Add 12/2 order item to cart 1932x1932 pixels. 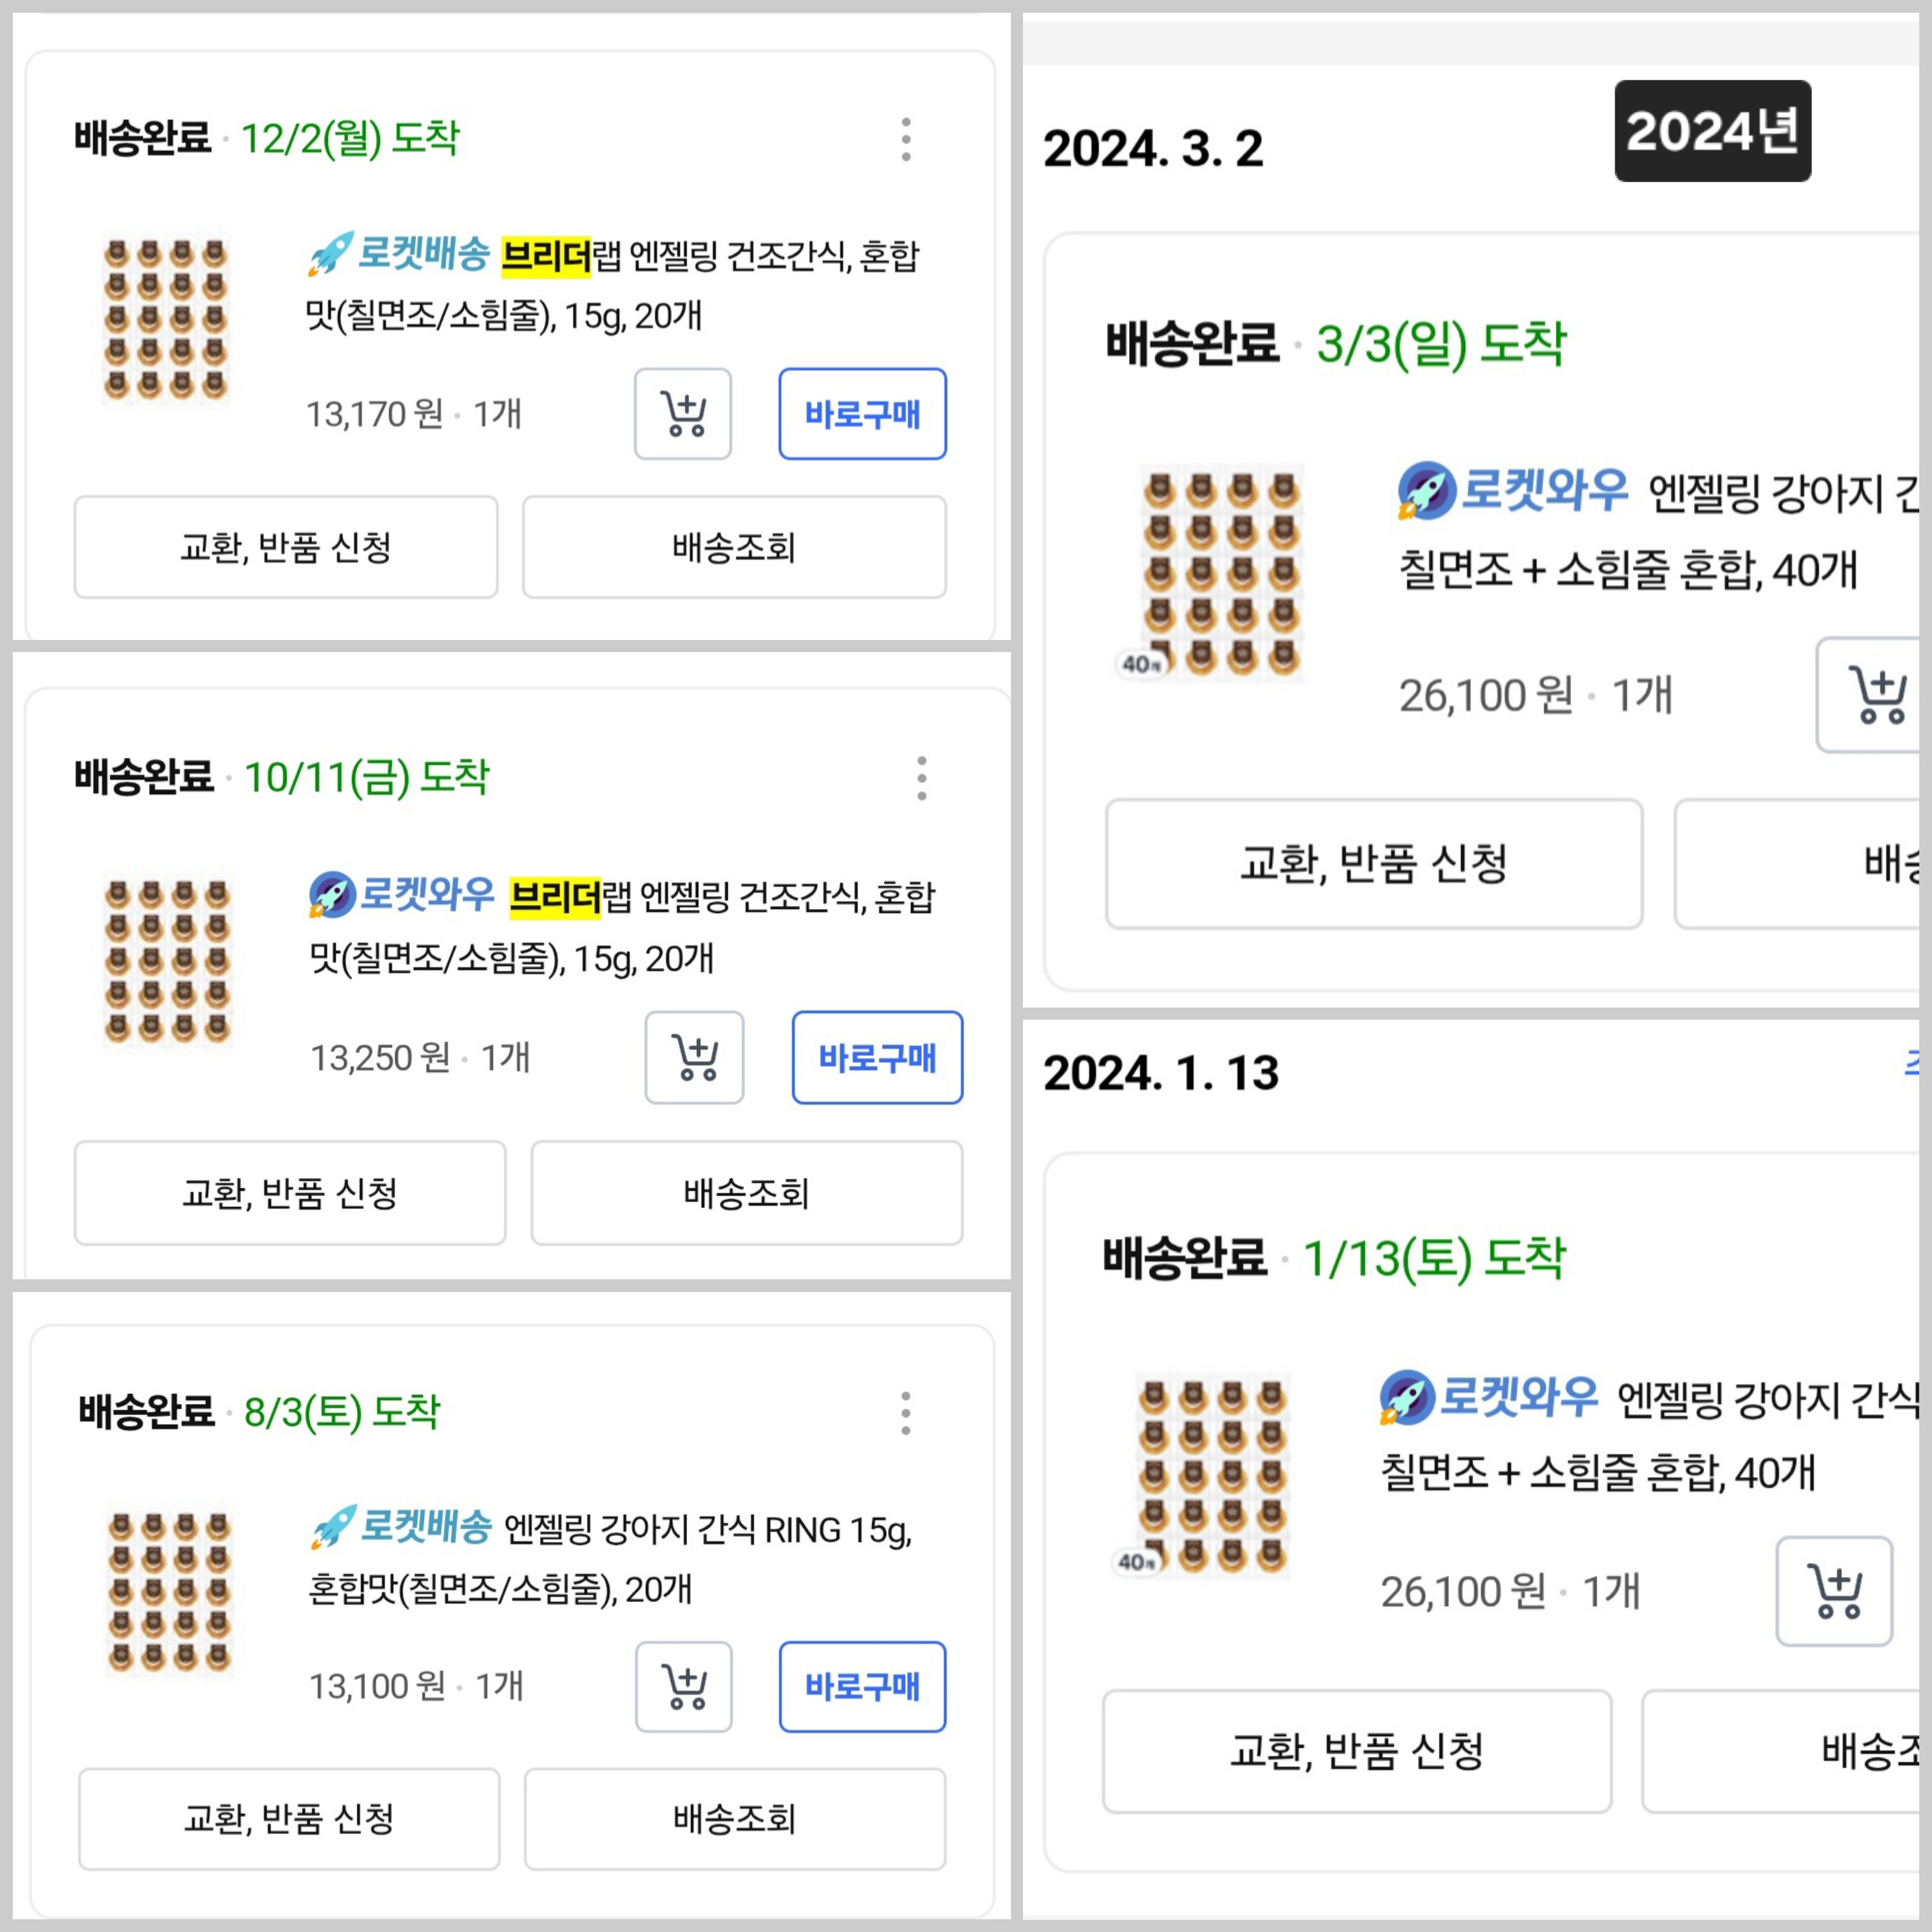click(x=683, y=414)
